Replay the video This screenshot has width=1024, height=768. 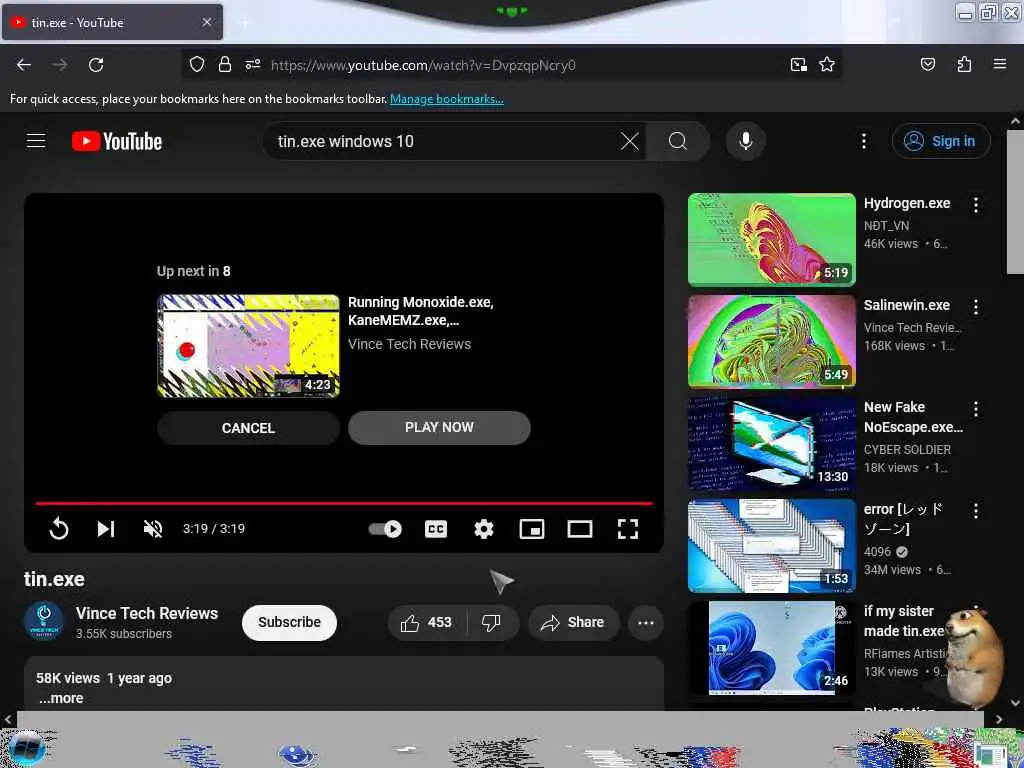(59, 528)
